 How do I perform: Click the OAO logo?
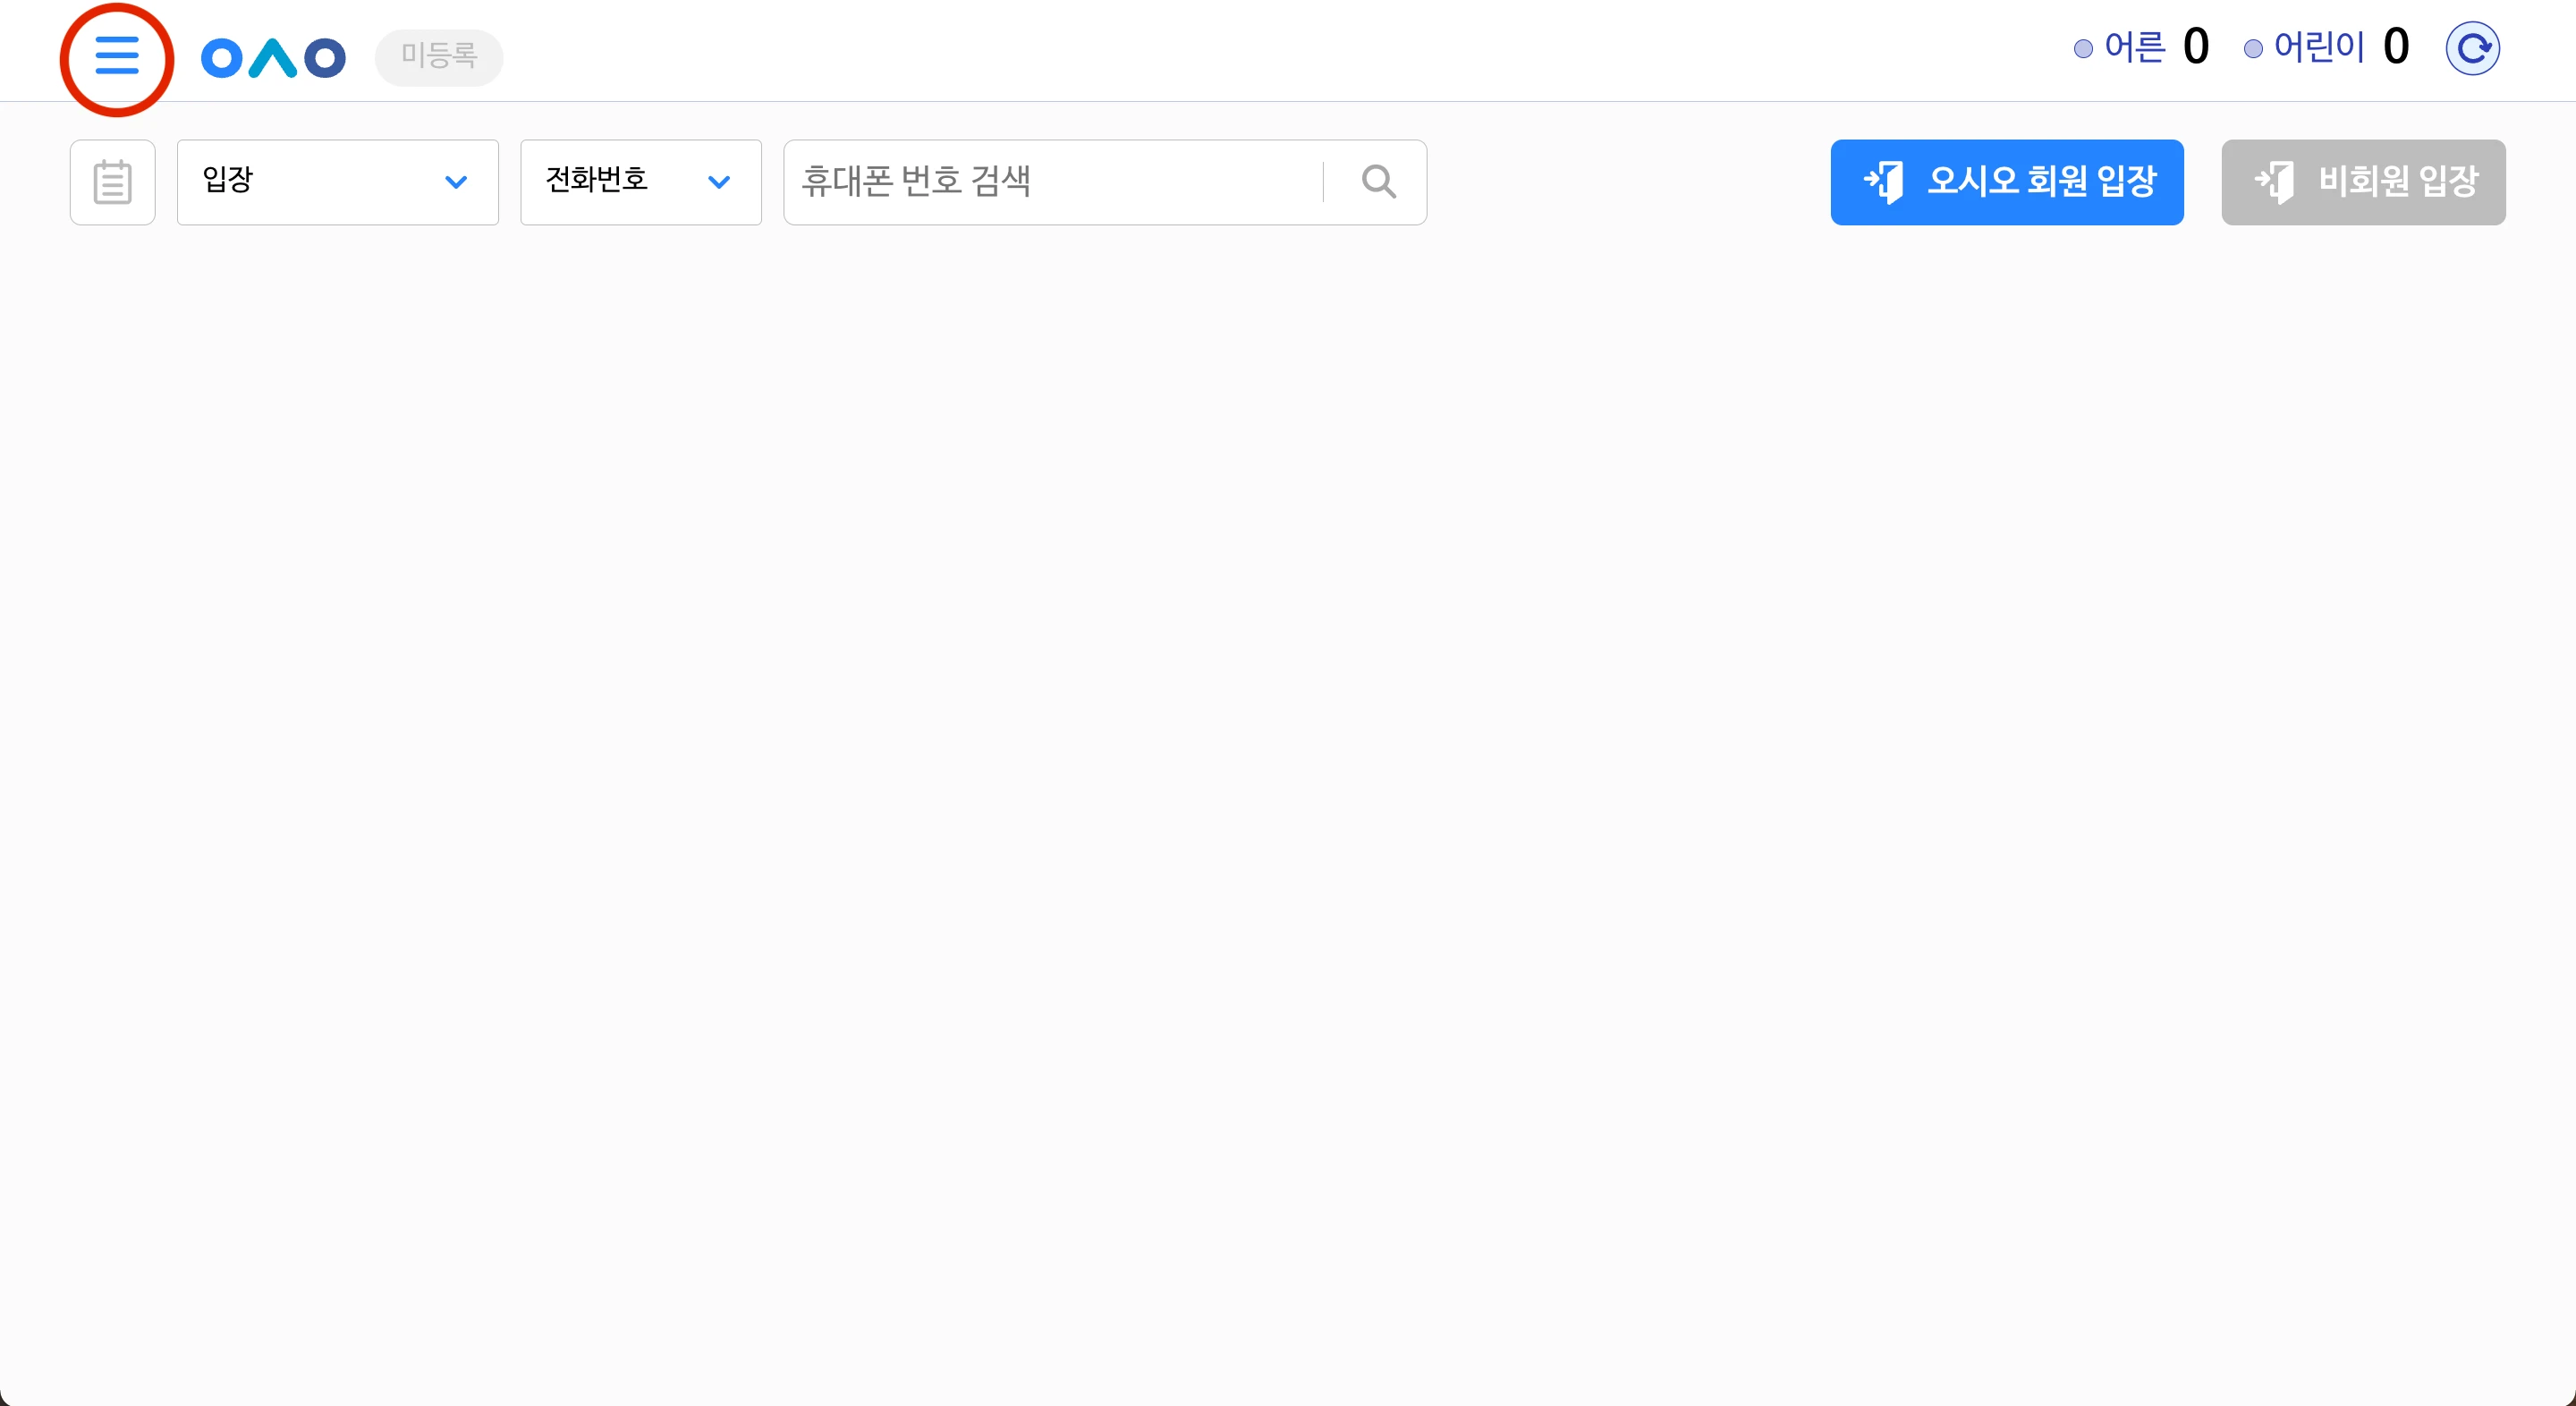[x=273, y=58]
